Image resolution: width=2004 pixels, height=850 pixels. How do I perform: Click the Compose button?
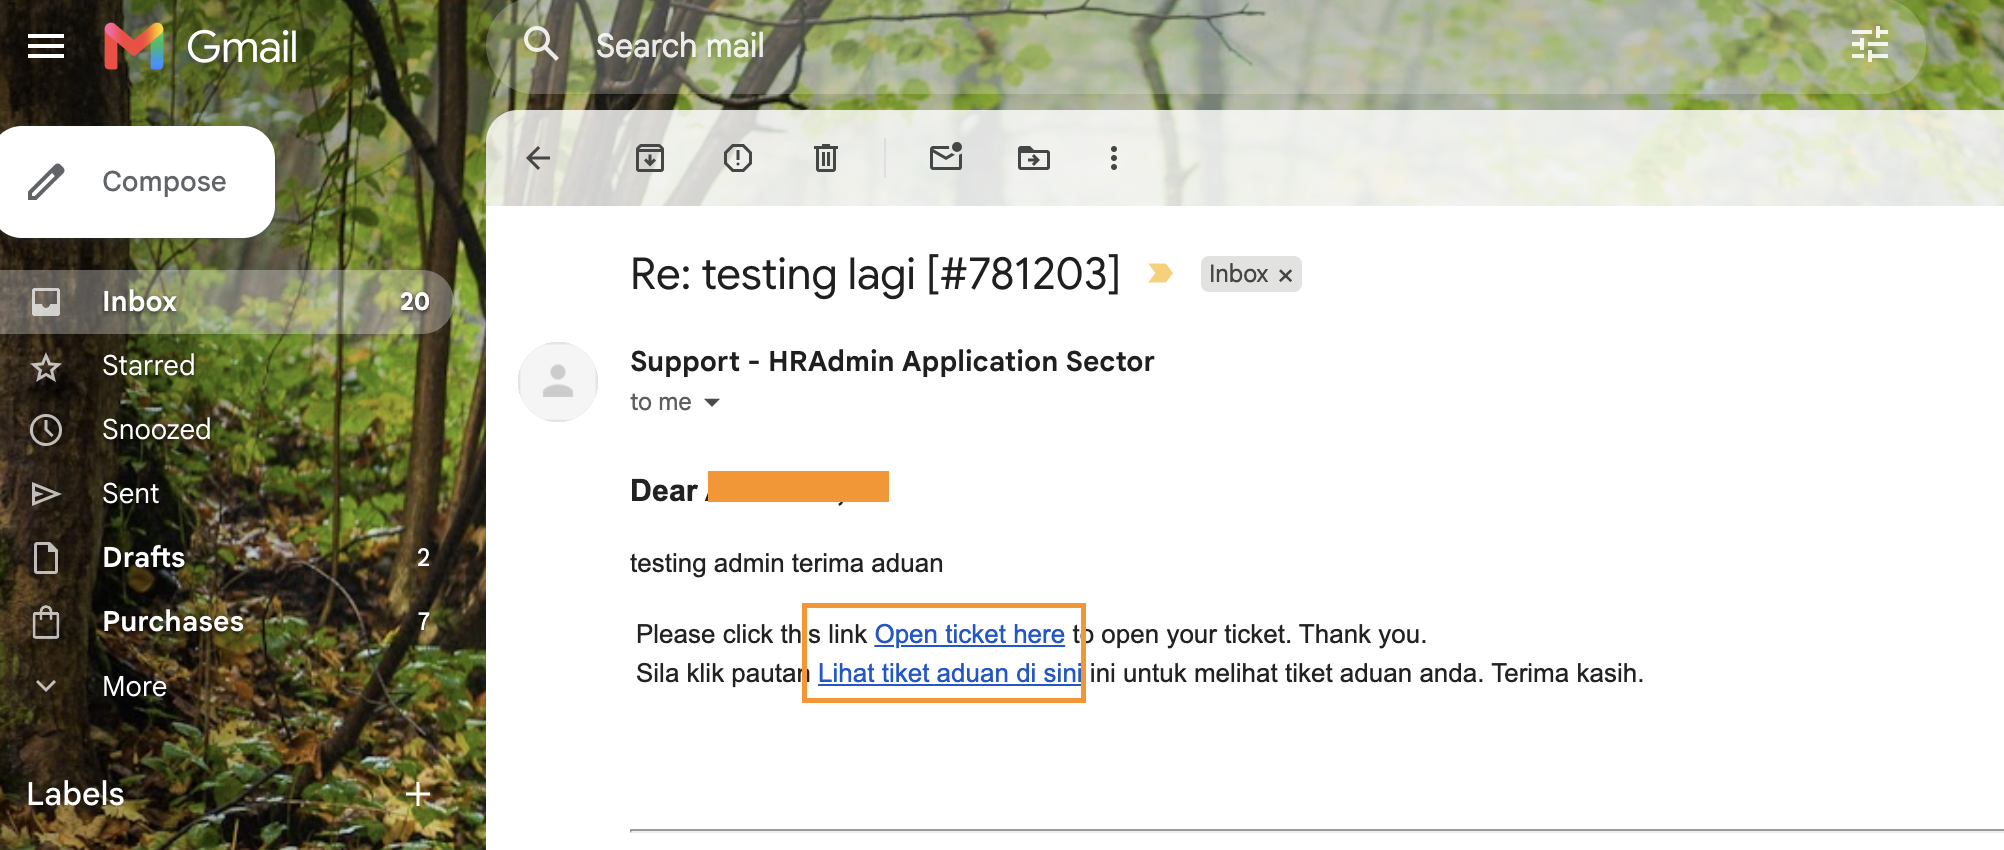(x=137, y=182)
